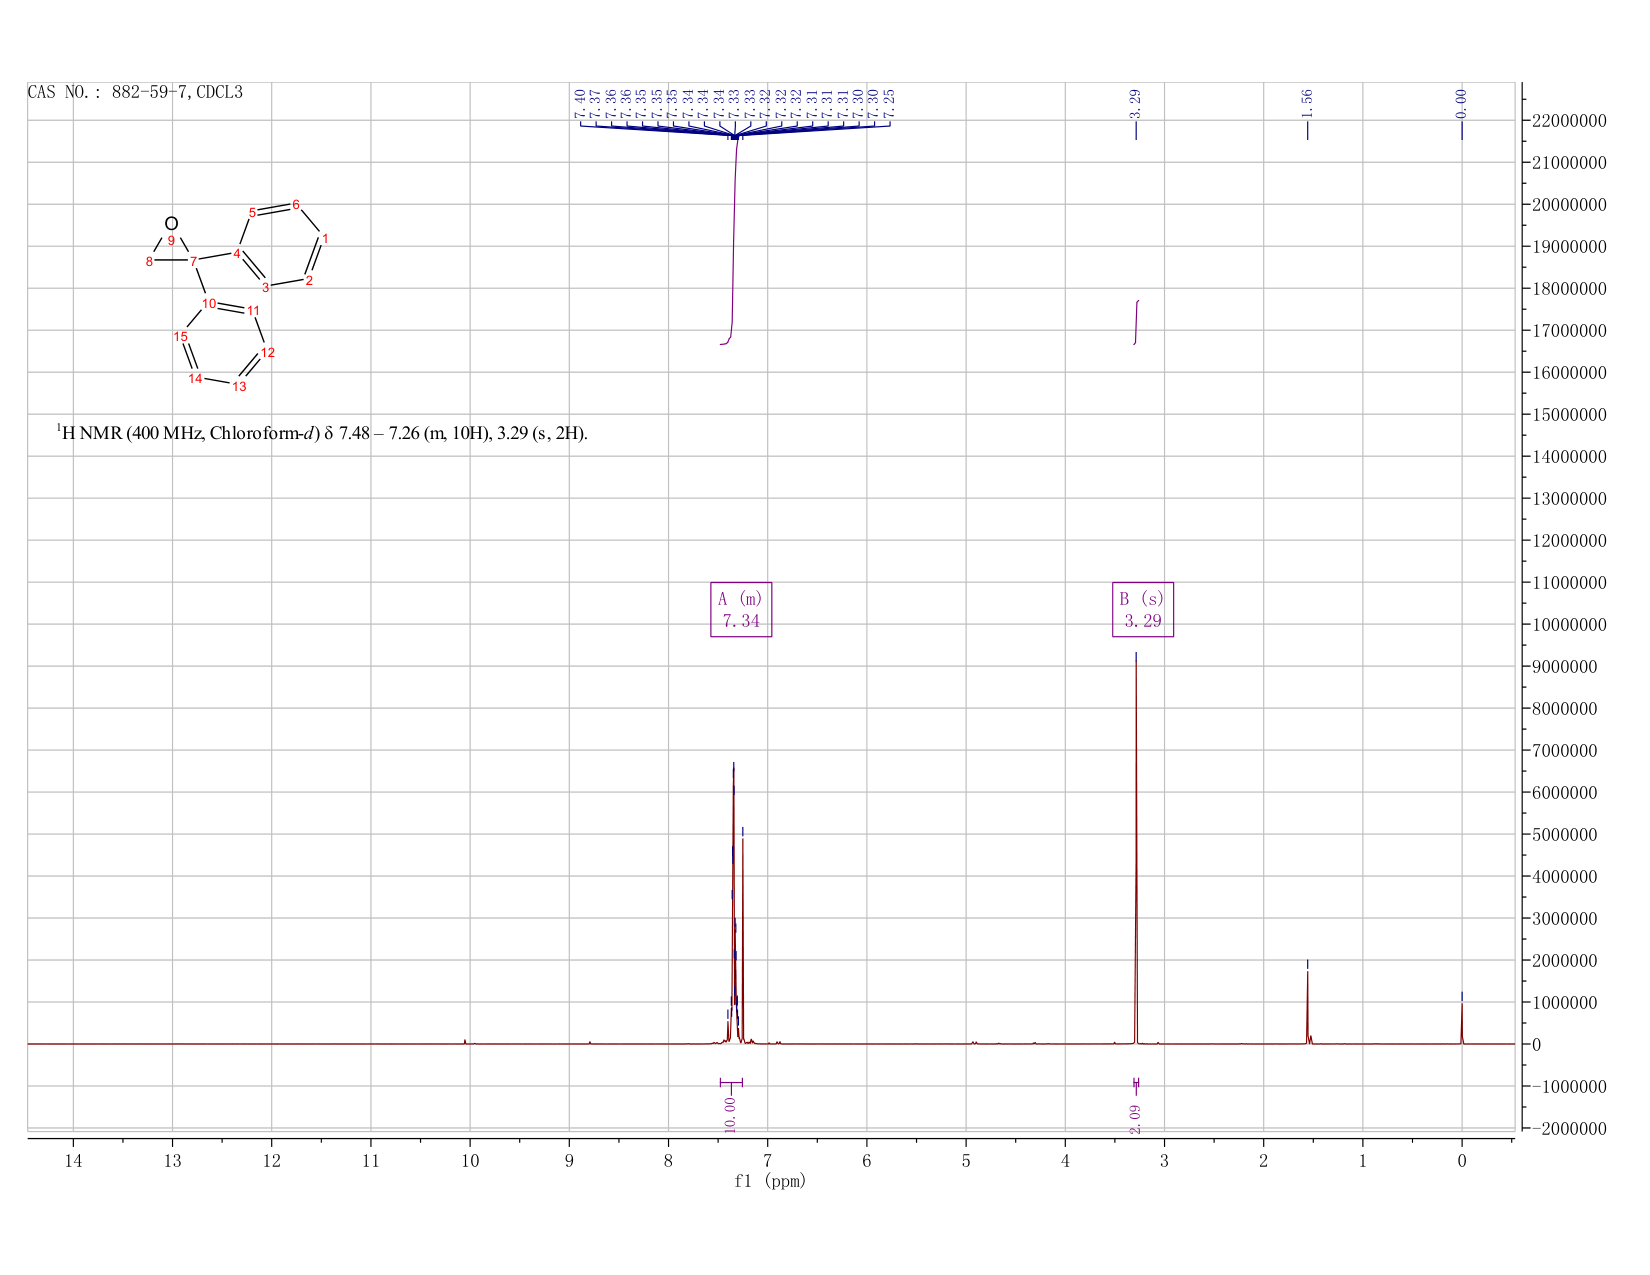Click atom label 7 in the structure
Image resolution: width=1650 pixels, height=1275 pixels.
point(193,261)
